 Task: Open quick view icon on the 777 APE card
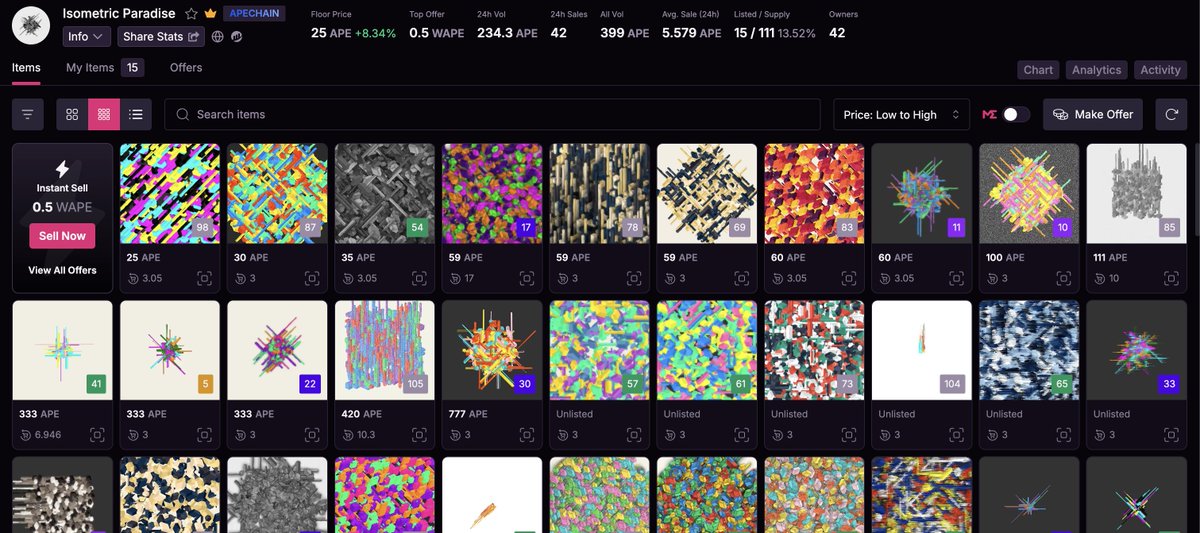[x=526, y=435]
